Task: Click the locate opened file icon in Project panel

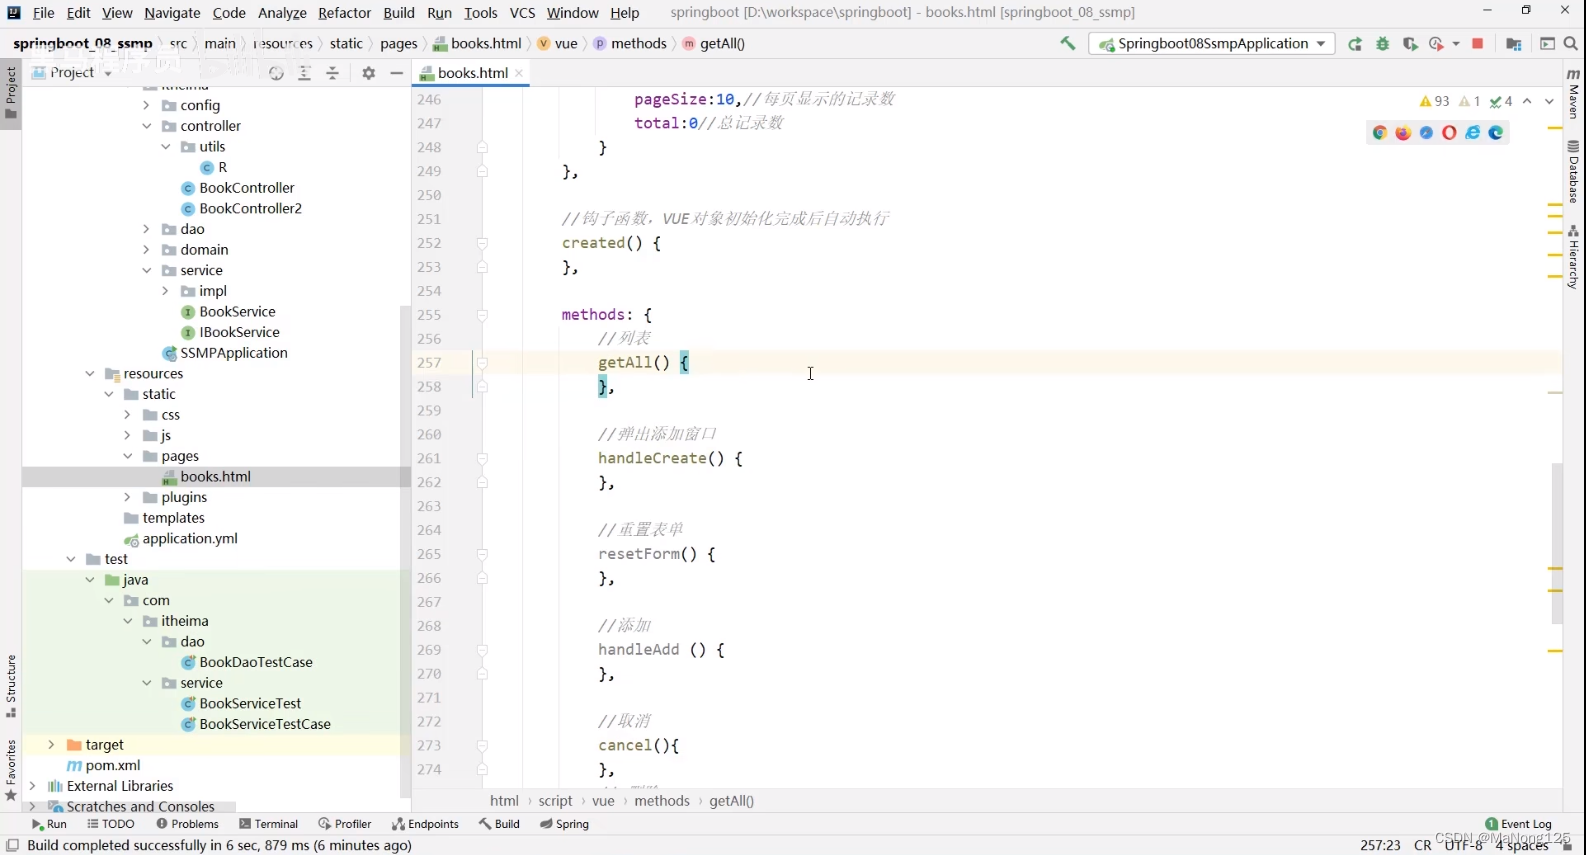Action: click(277, 73)
